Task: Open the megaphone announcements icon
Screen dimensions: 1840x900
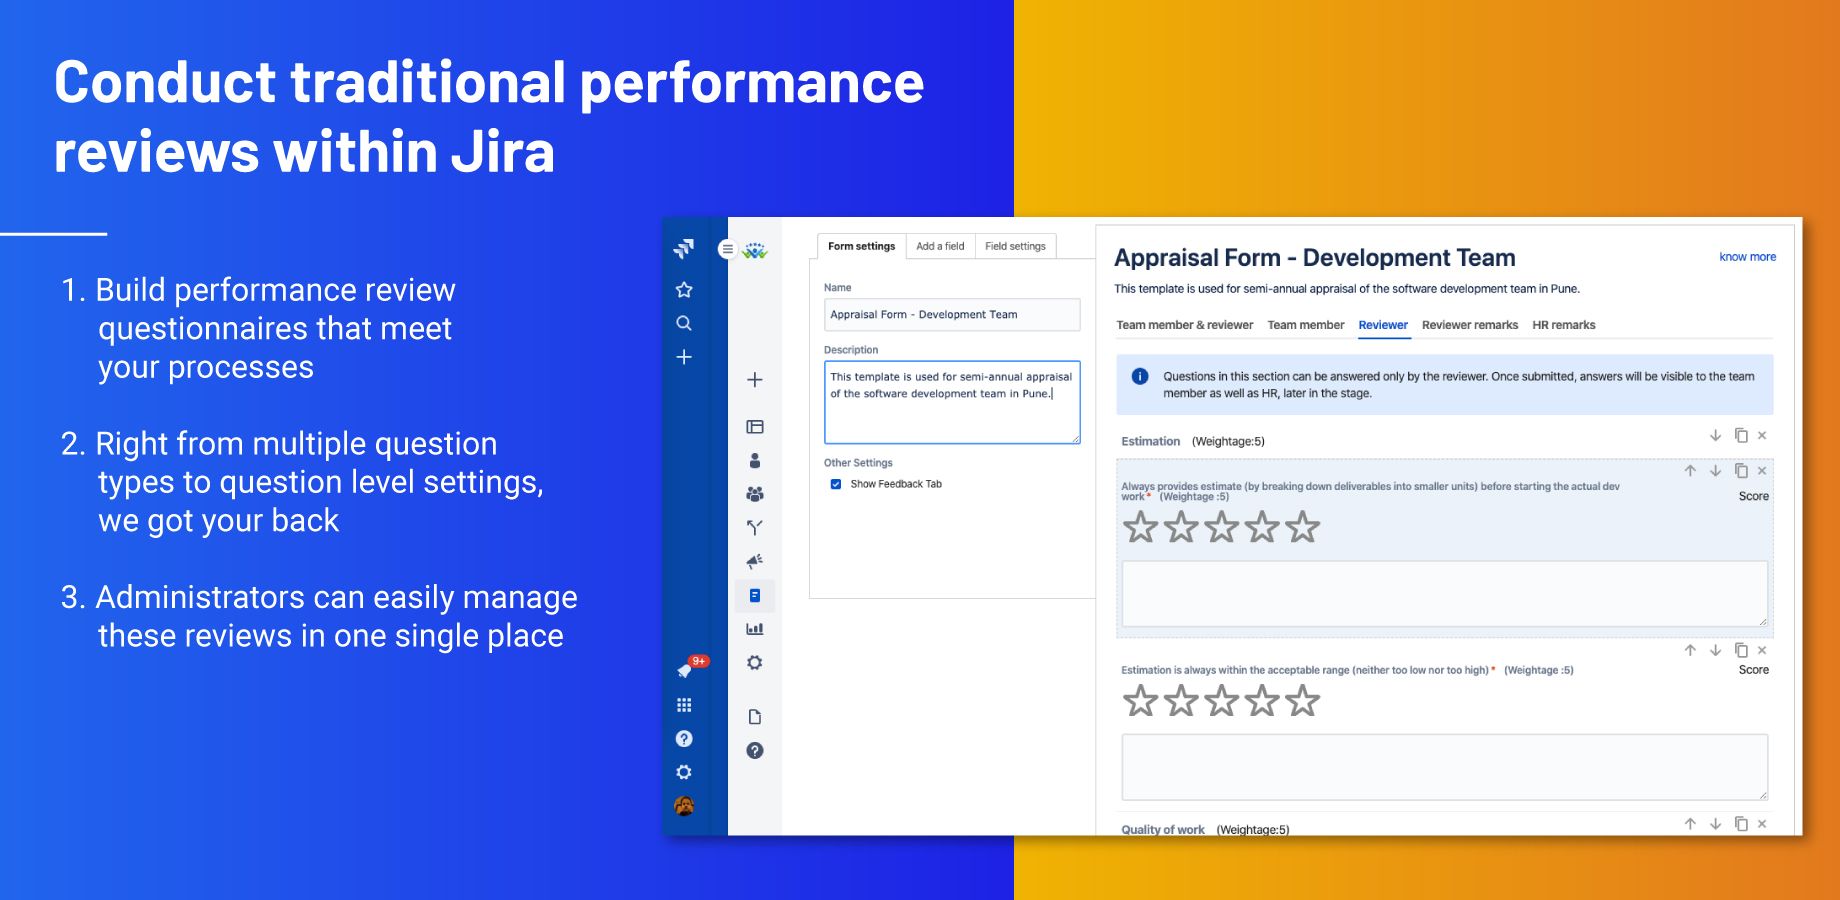Action: pos(755,561)
